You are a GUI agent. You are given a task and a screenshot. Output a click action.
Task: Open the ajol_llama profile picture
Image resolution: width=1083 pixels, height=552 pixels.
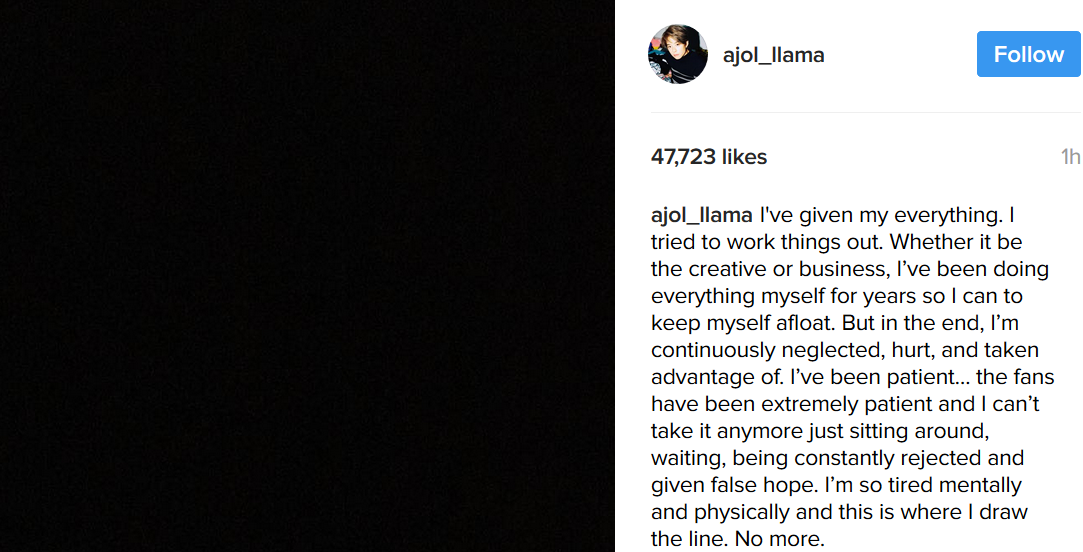[678, 55]
